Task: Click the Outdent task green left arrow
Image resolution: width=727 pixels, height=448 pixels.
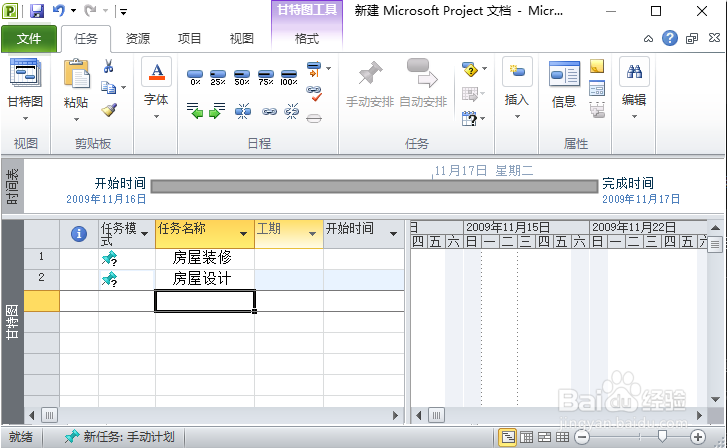Action: [x=195, y=111]
